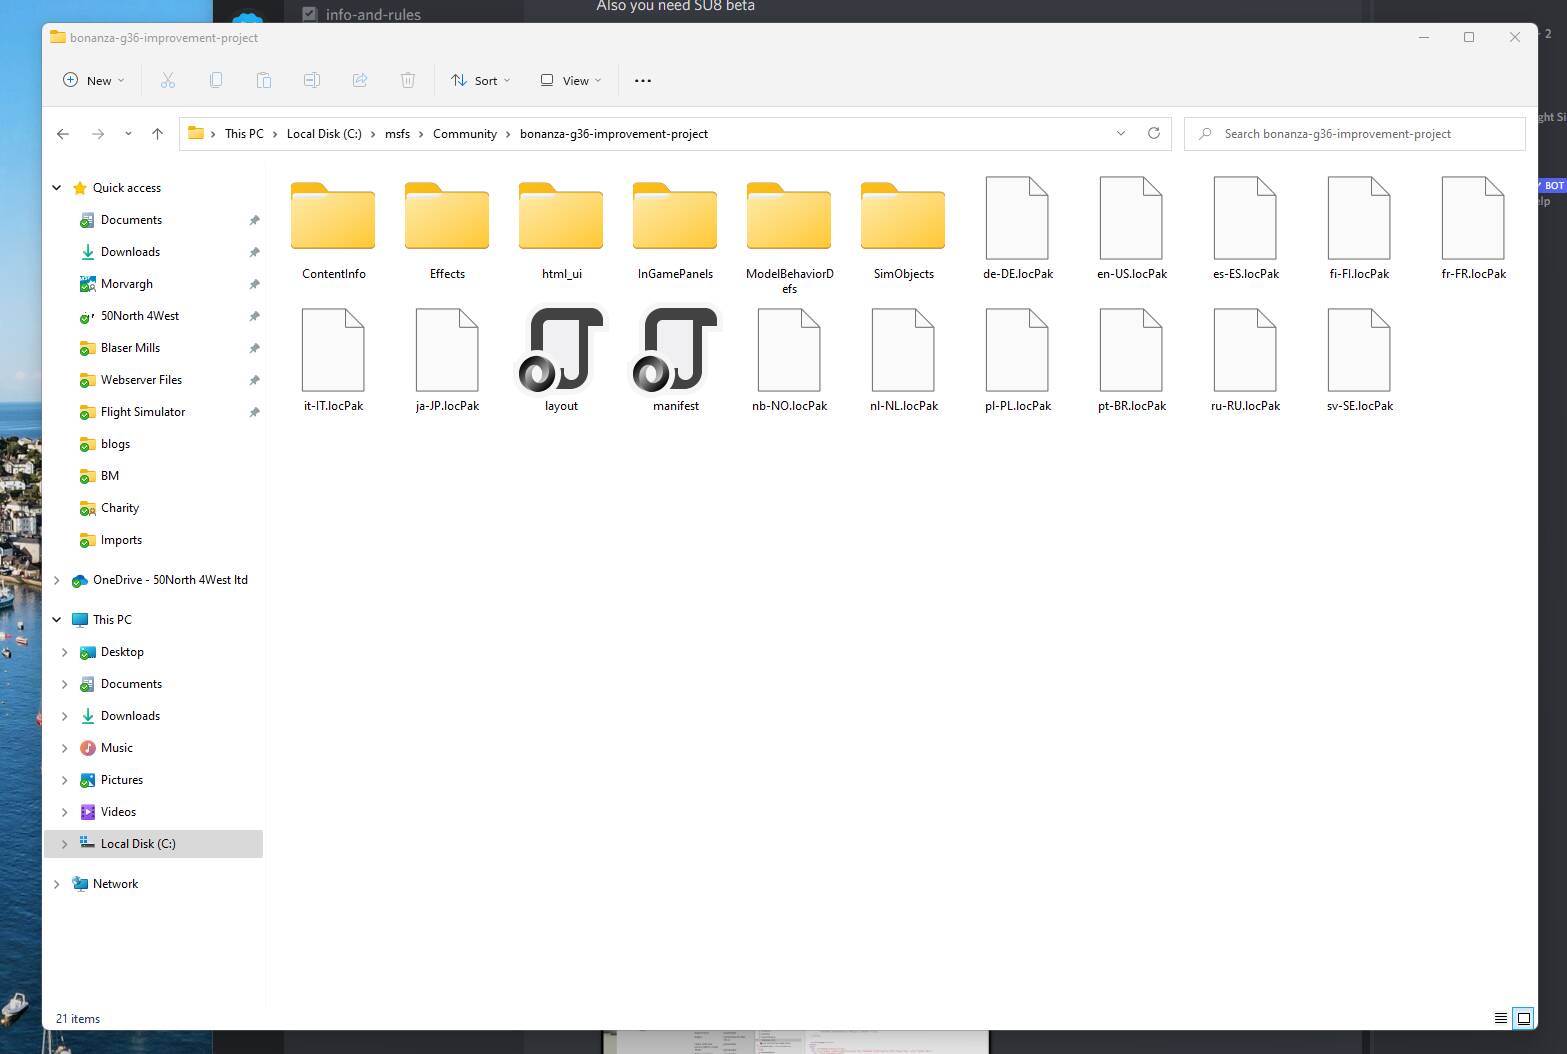Image resolution: width=1567 pixels, height=1054 pixels.
Task: Navigate to Community in the breadcrumb path
Action: tap(464, 133)
